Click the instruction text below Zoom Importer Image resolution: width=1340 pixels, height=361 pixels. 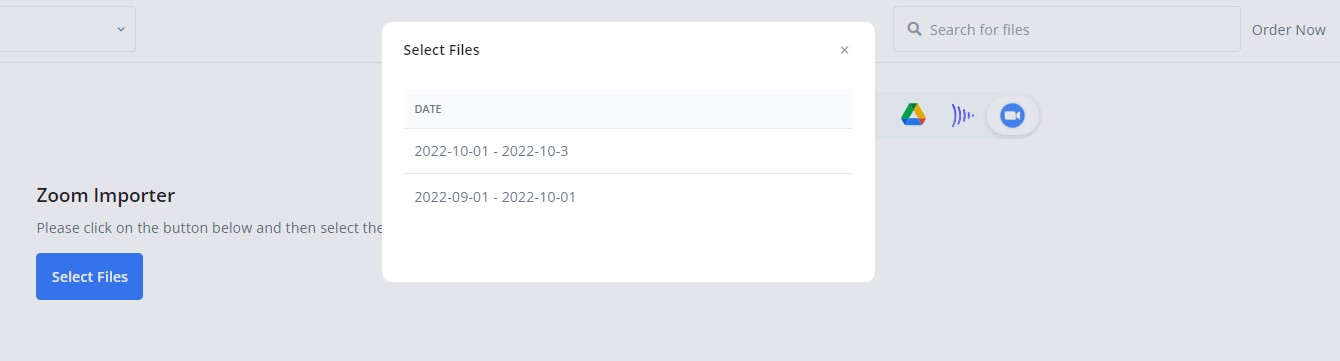click(210, 228)
